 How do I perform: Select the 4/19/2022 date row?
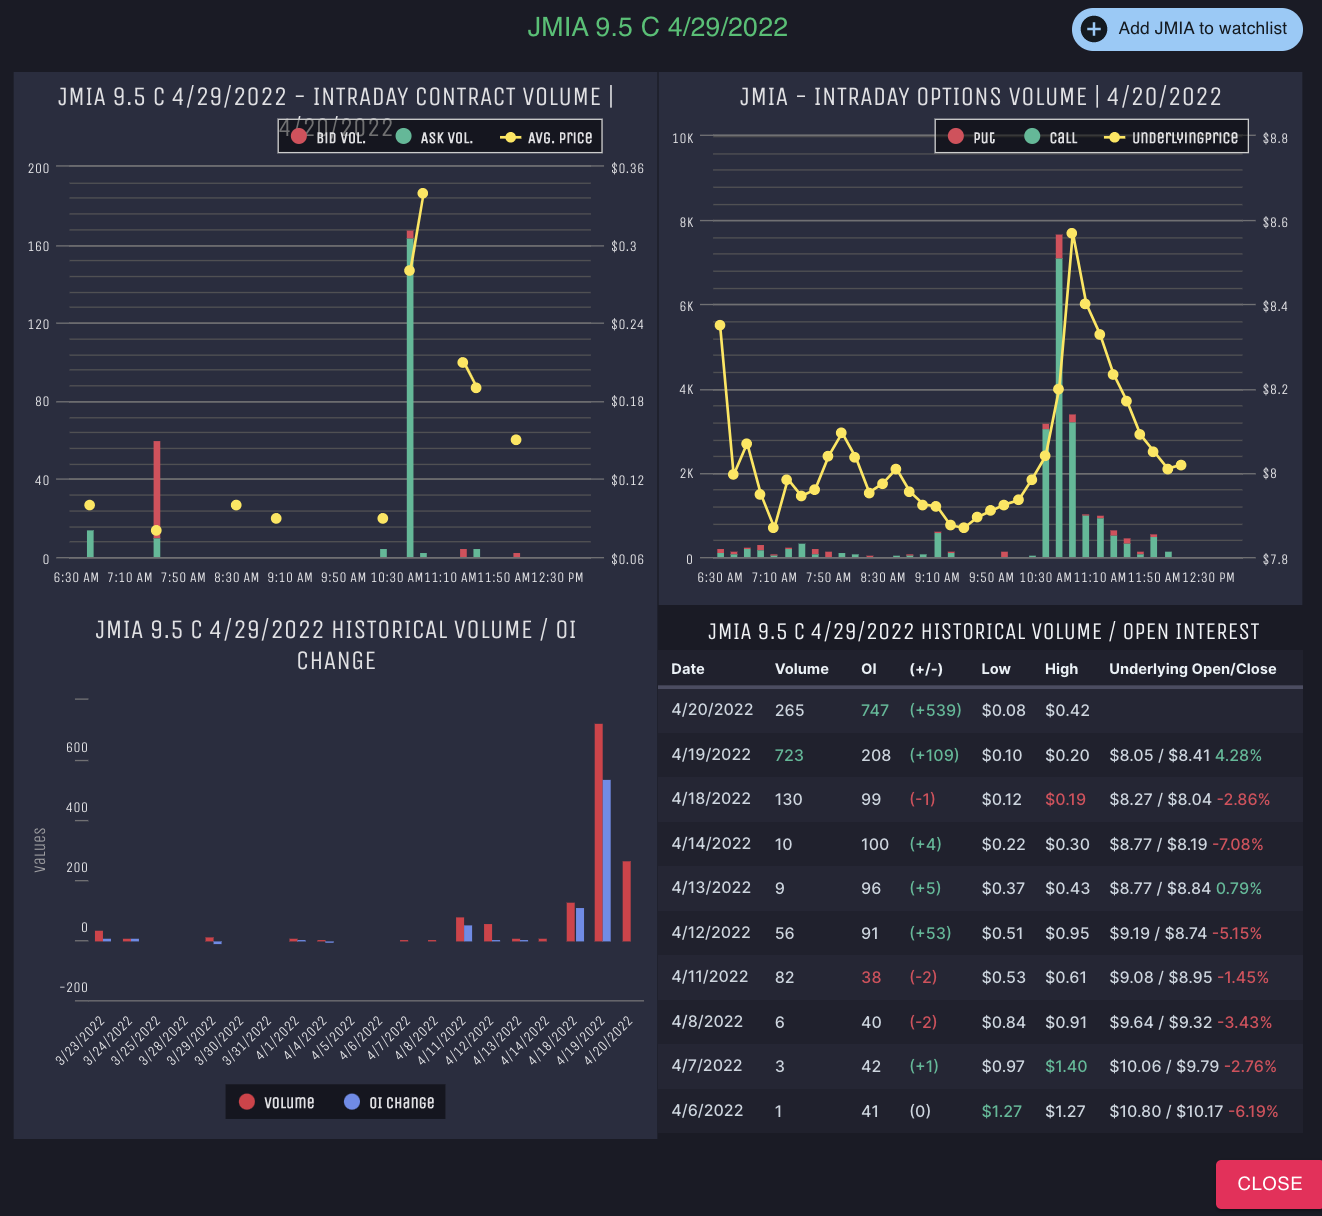pos(980,755)
